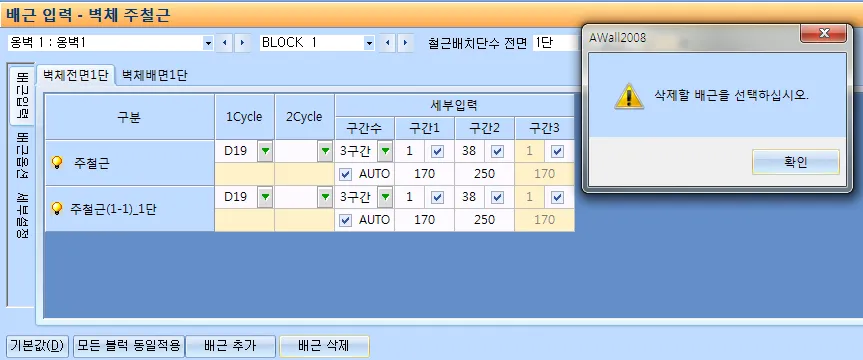863x360 pixels.
Task: Close the AWall2008 dialog with X
Action: [x=823, y=34]
